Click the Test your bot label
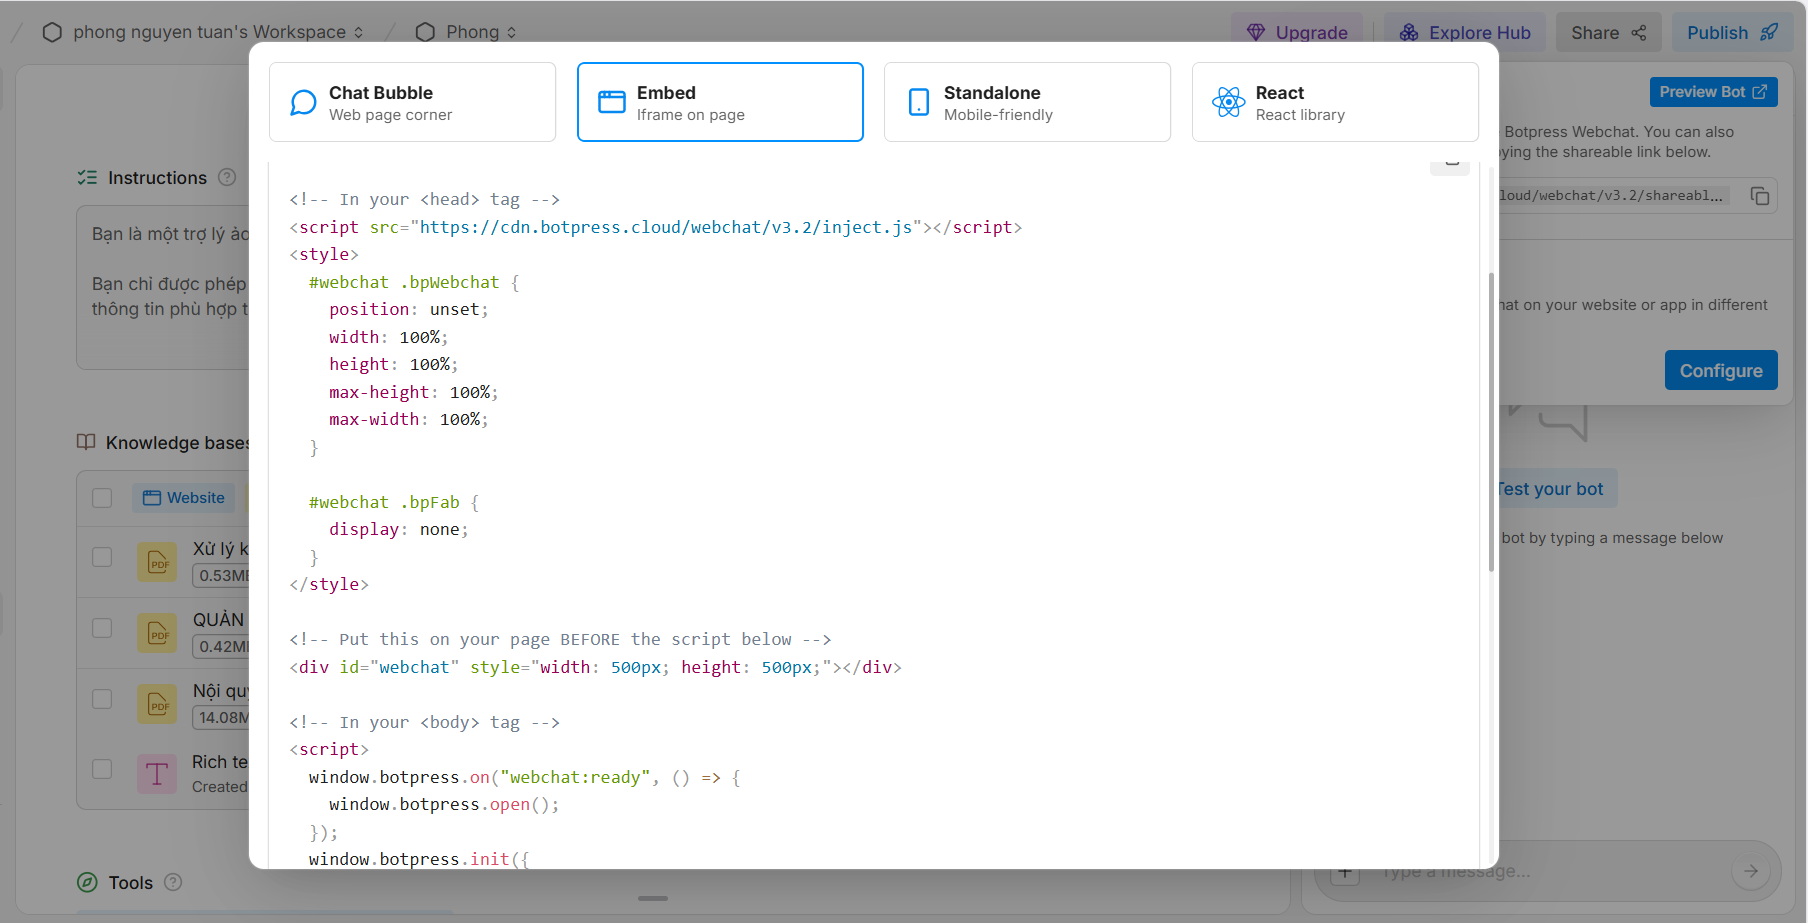1808x923 pixels. tap(1550, 489)
